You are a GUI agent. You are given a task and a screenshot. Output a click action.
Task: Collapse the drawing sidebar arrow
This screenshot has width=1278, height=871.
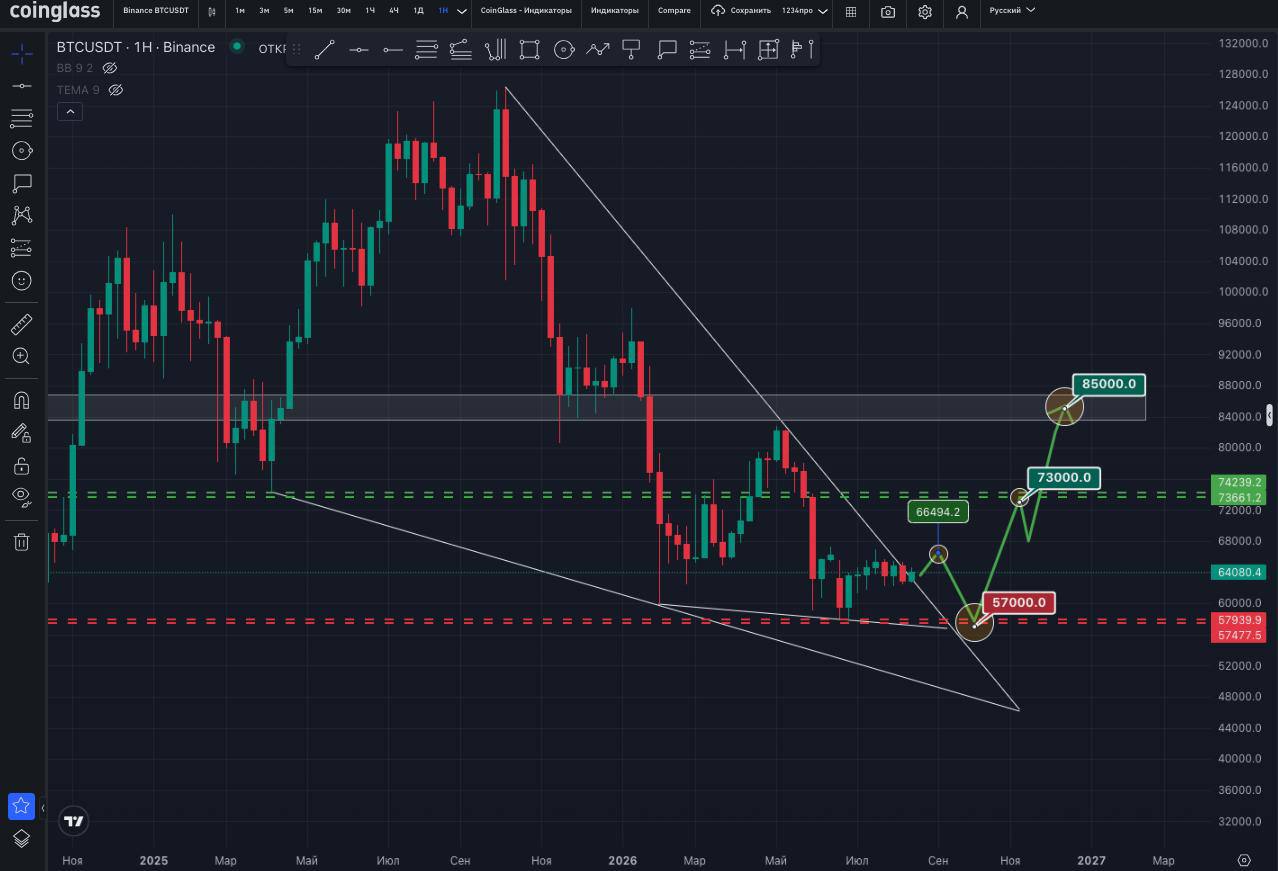pos(42,807)
